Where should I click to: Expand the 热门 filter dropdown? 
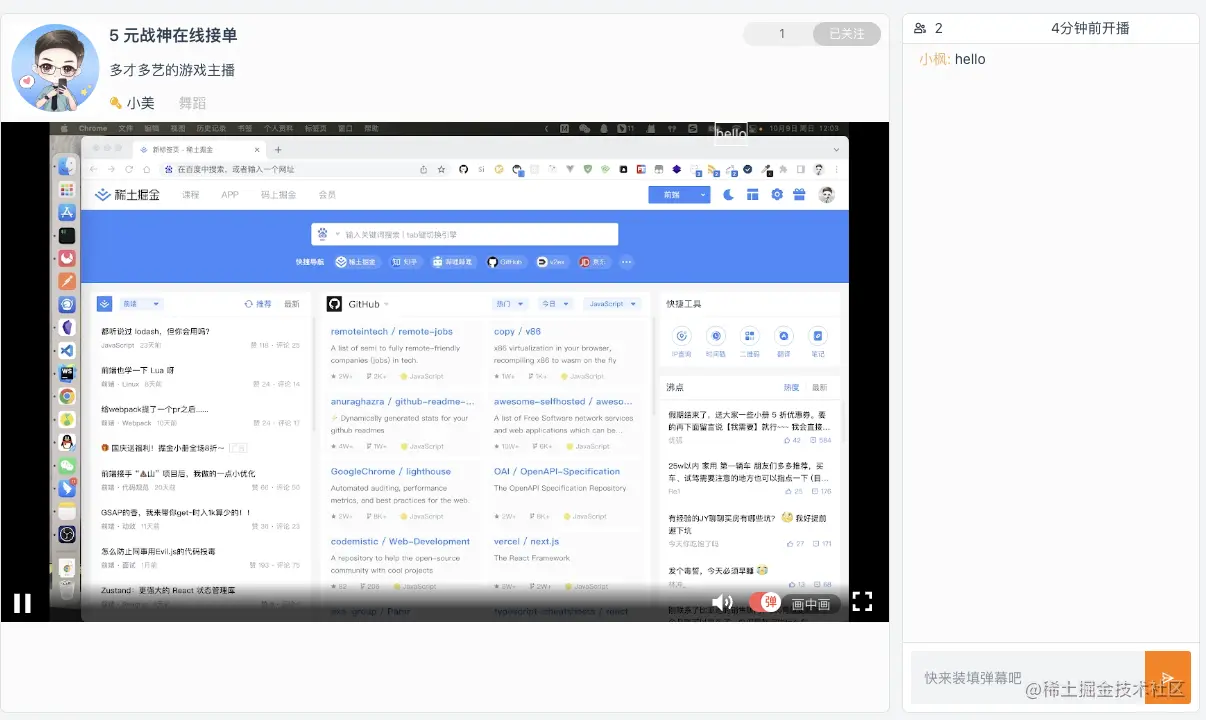[x=511, y=303]
